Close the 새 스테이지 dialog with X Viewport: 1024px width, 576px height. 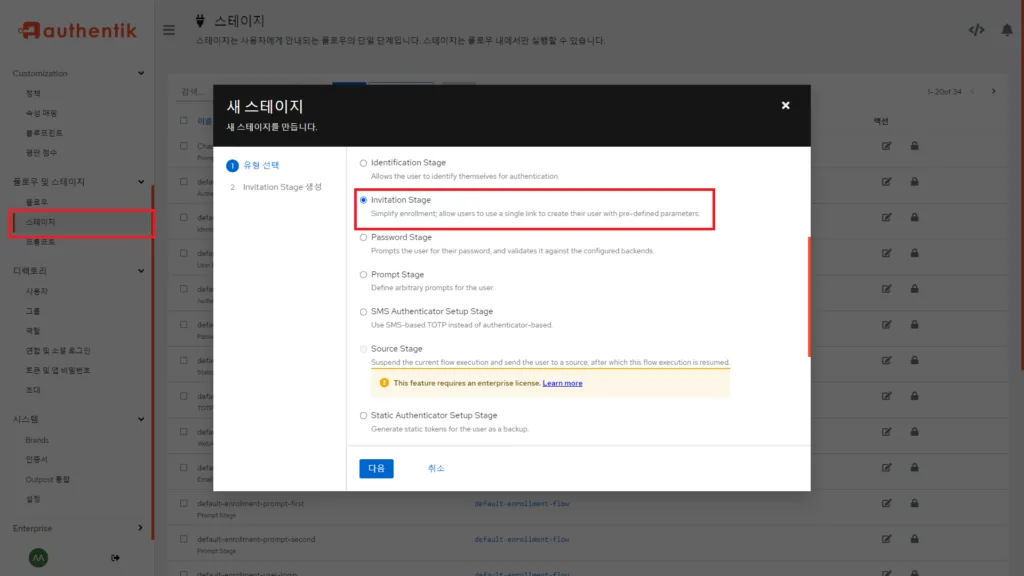(785, 105)
